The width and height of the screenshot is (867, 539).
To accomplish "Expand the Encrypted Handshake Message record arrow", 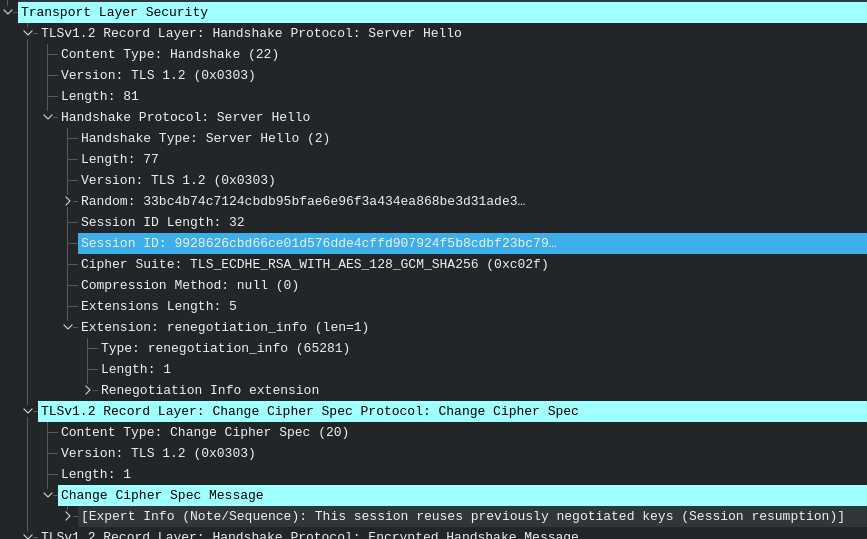I will pos(28,535).
